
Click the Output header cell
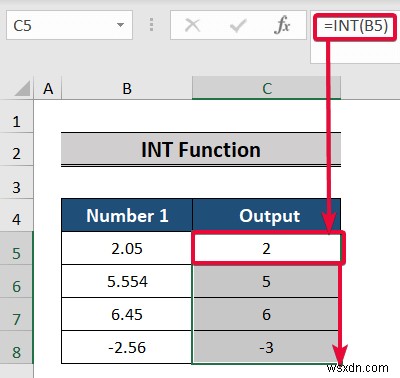[267, 215]
